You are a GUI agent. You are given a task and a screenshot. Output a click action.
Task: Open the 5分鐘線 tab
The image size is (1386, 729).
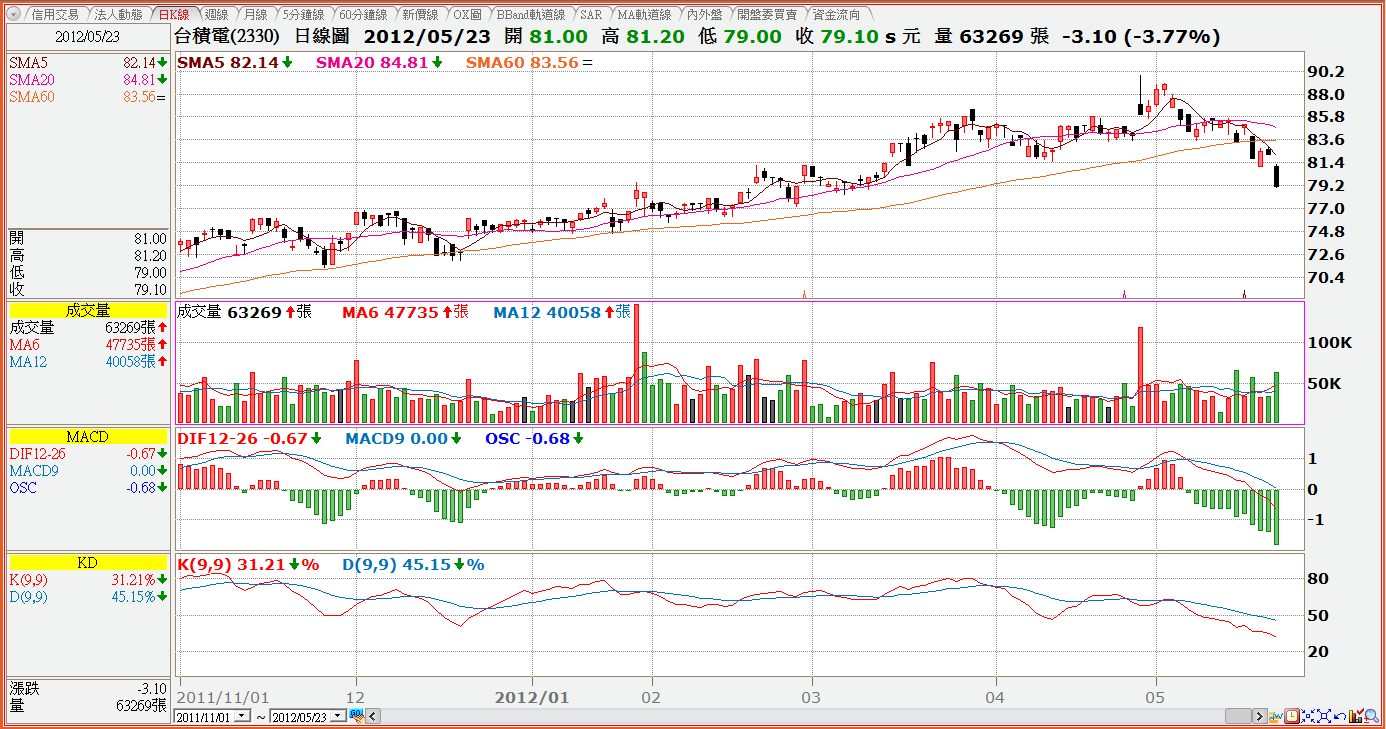(302, 15)
